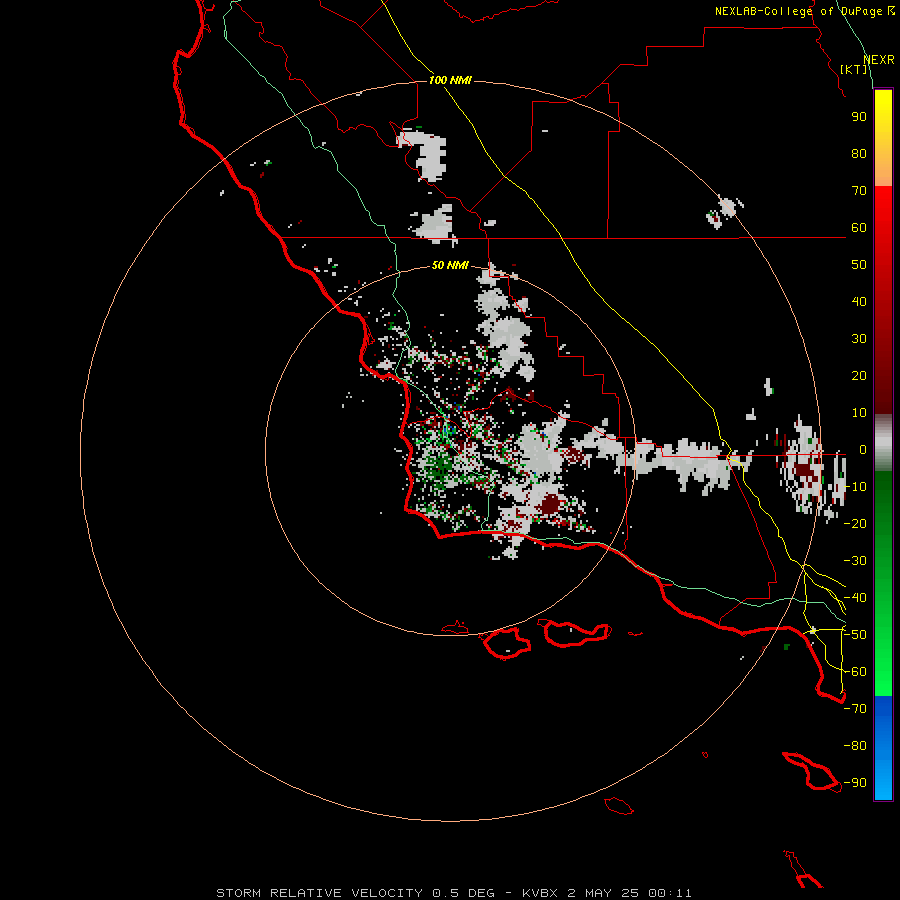Select the 100 NMI range ring label

click(450, 80)
